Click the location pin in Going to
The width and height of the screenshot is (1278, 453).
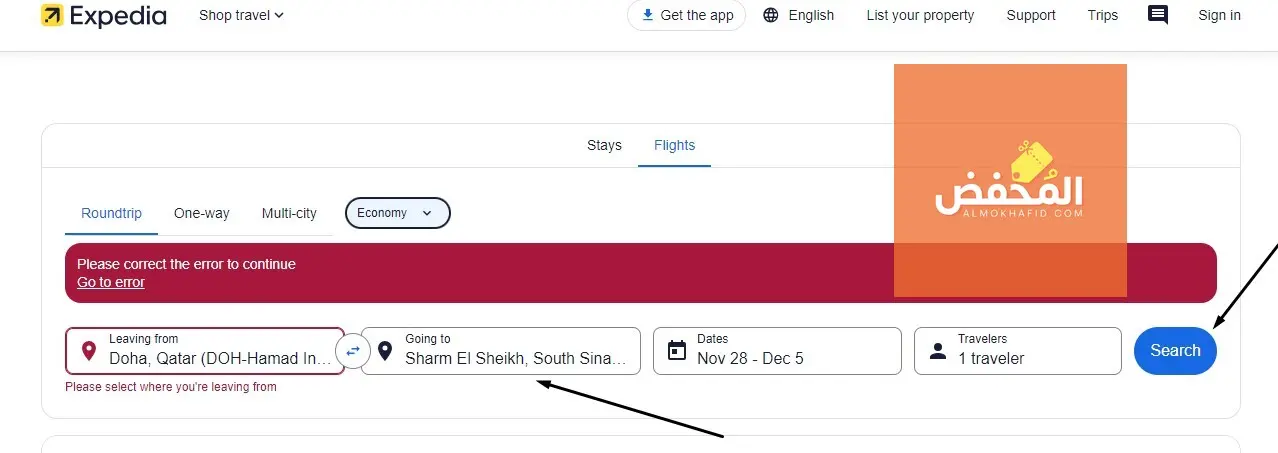click(385, 351)
